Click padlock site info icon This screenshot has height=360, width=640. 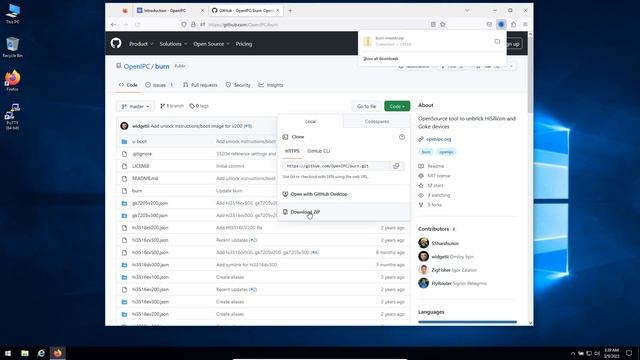point(193,24)
